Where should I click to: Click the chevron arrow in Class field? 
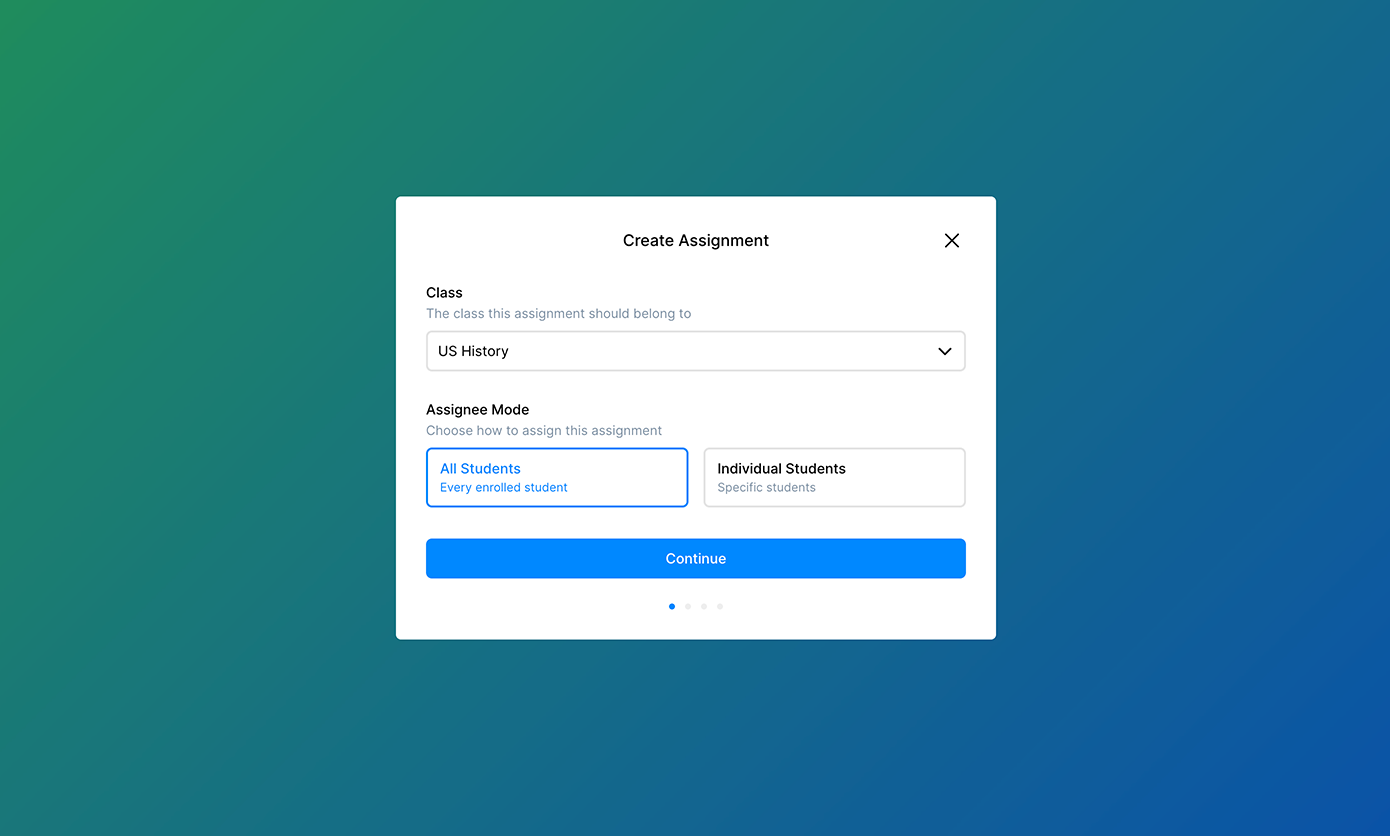[x=945, y=351]
